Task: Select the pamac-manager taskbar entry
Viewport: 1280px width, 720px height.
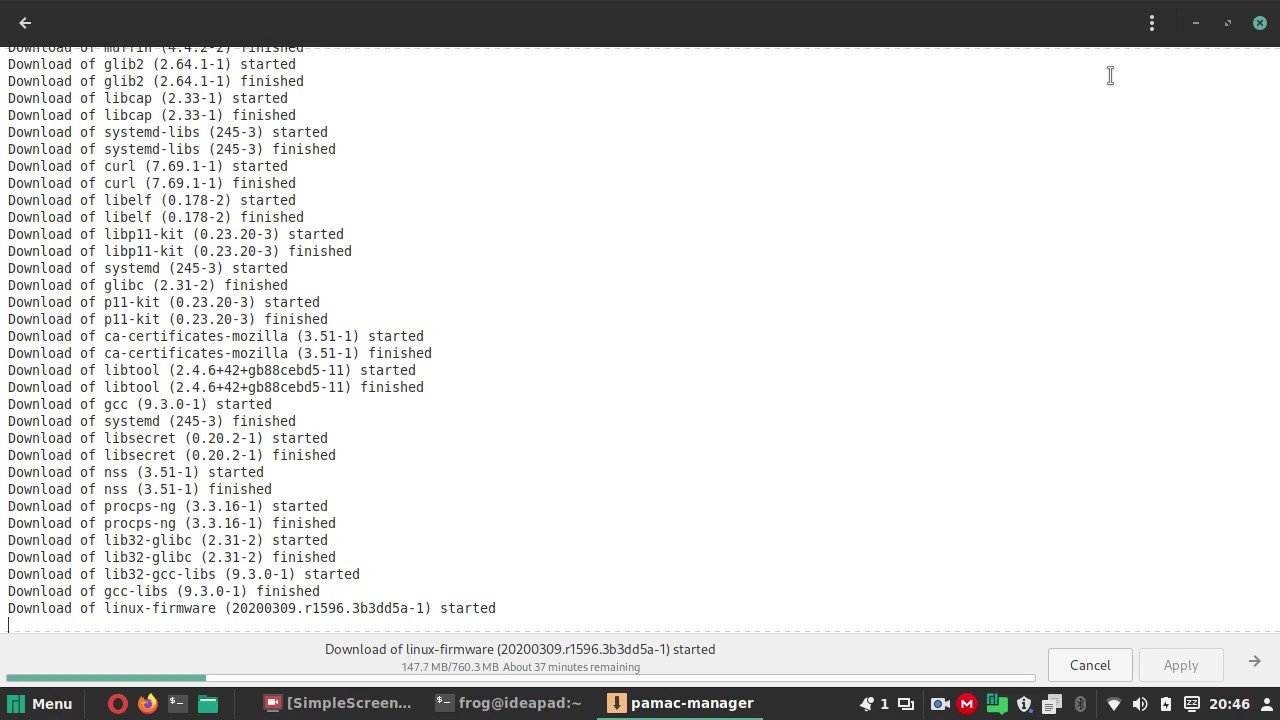Action: coord(680,703)
